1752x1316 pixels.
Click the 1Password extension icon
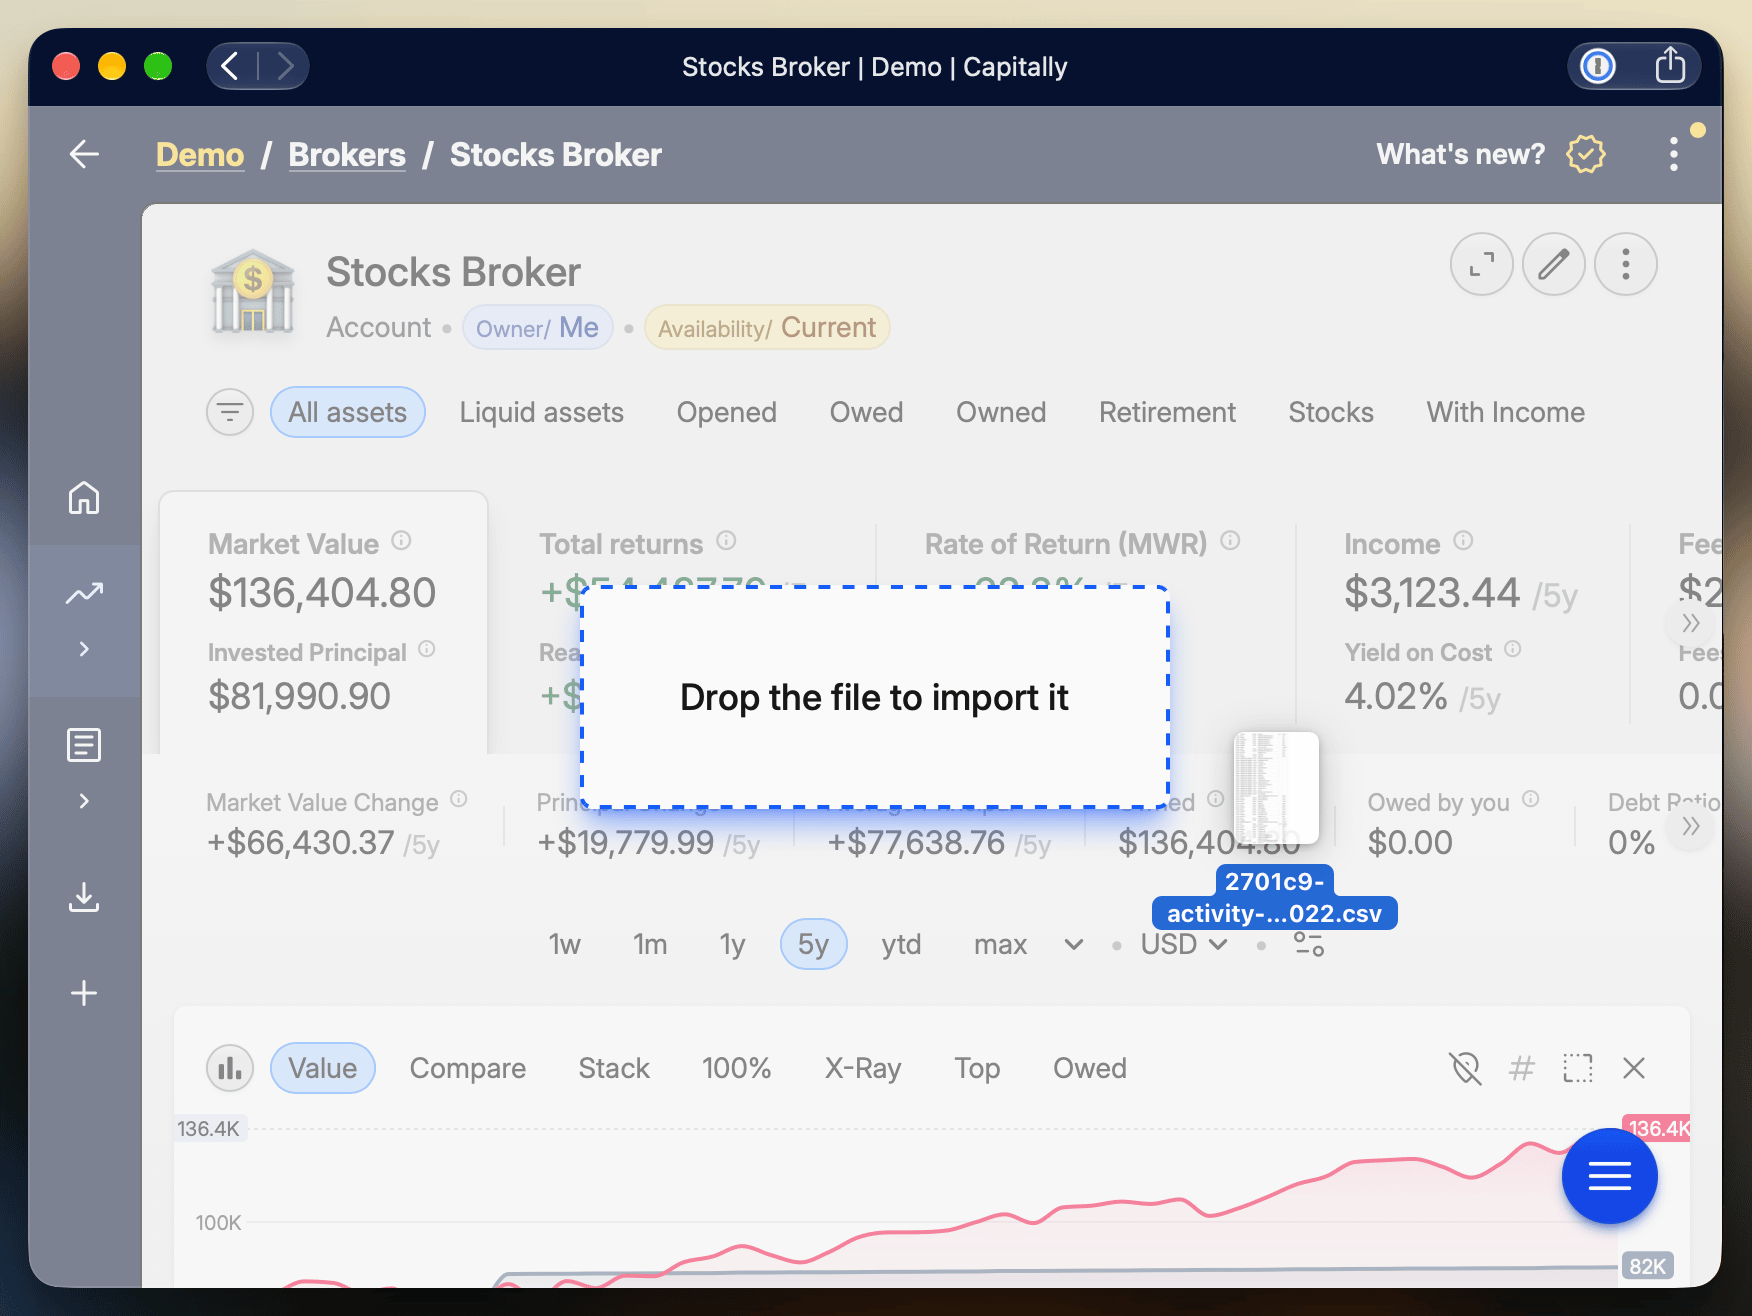point(1598,66)
